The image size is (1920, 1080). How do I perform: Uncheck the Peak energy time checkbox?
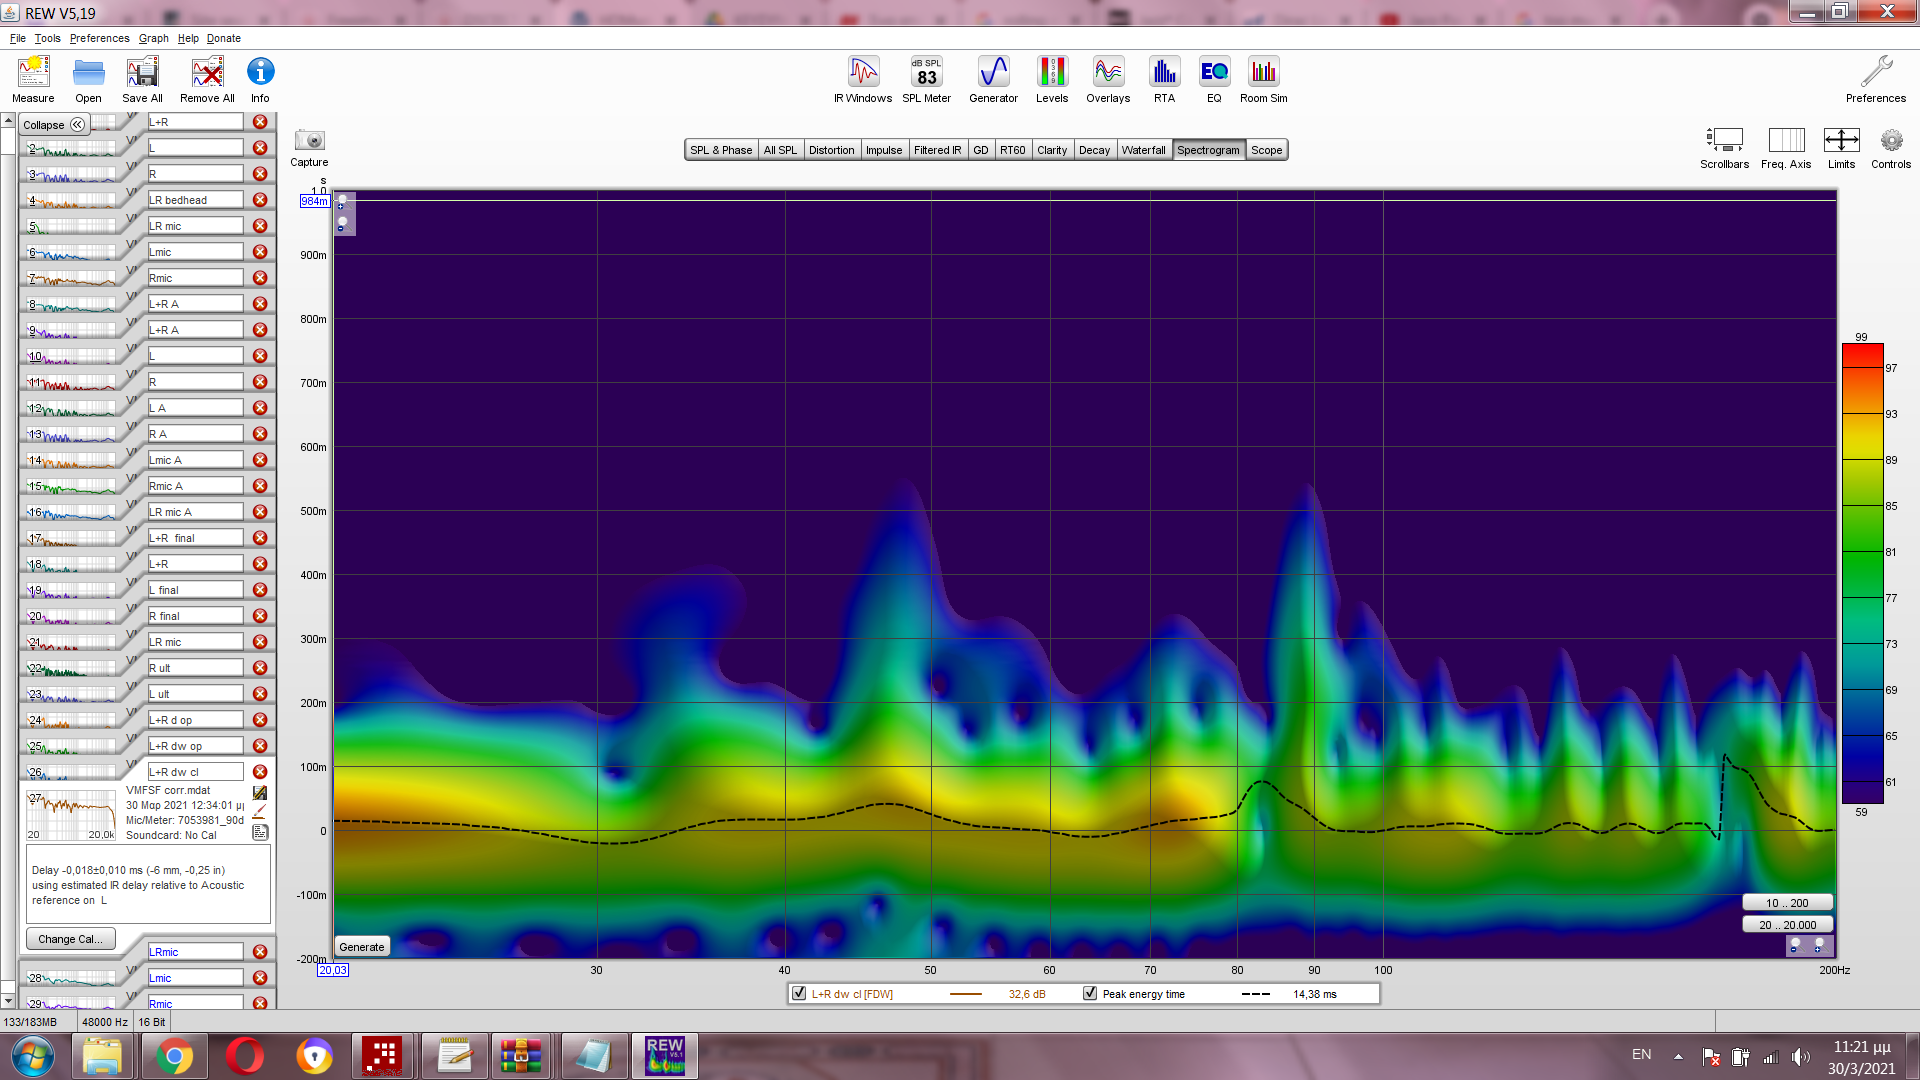point(1090,994)
